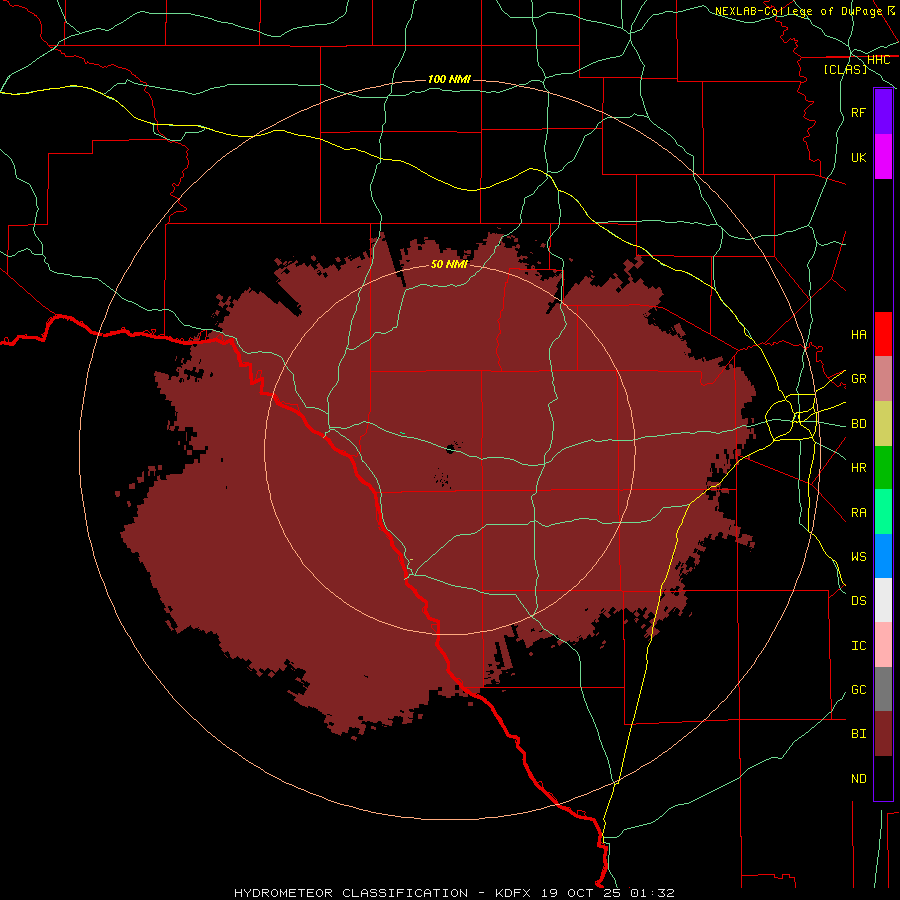Click the radar site black dot at center

(451, 449)
